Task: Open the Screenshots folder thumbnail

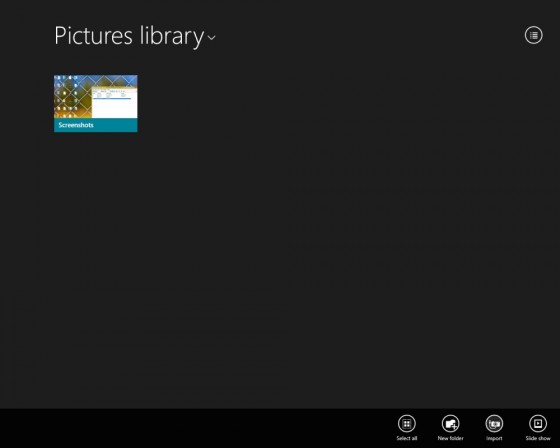Action: (x=96, y=103)
